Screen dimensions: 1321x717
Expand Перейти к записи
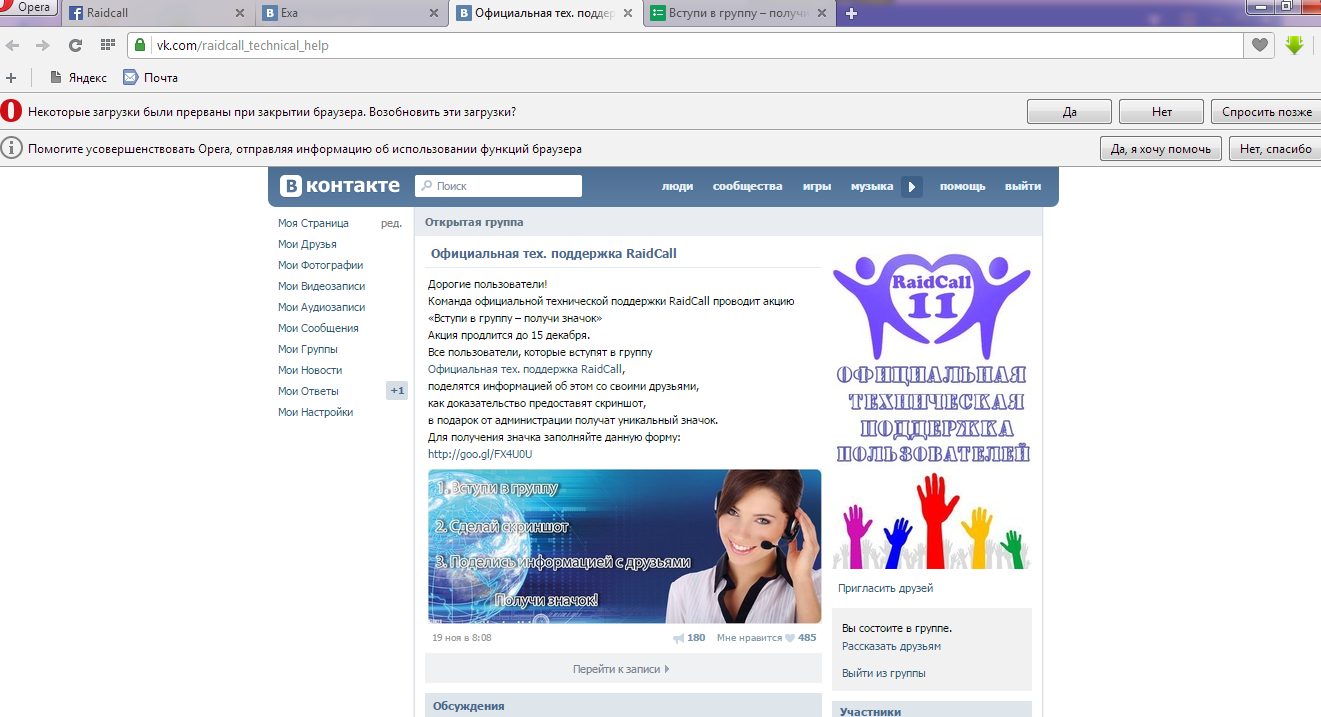tap(621, 669)
